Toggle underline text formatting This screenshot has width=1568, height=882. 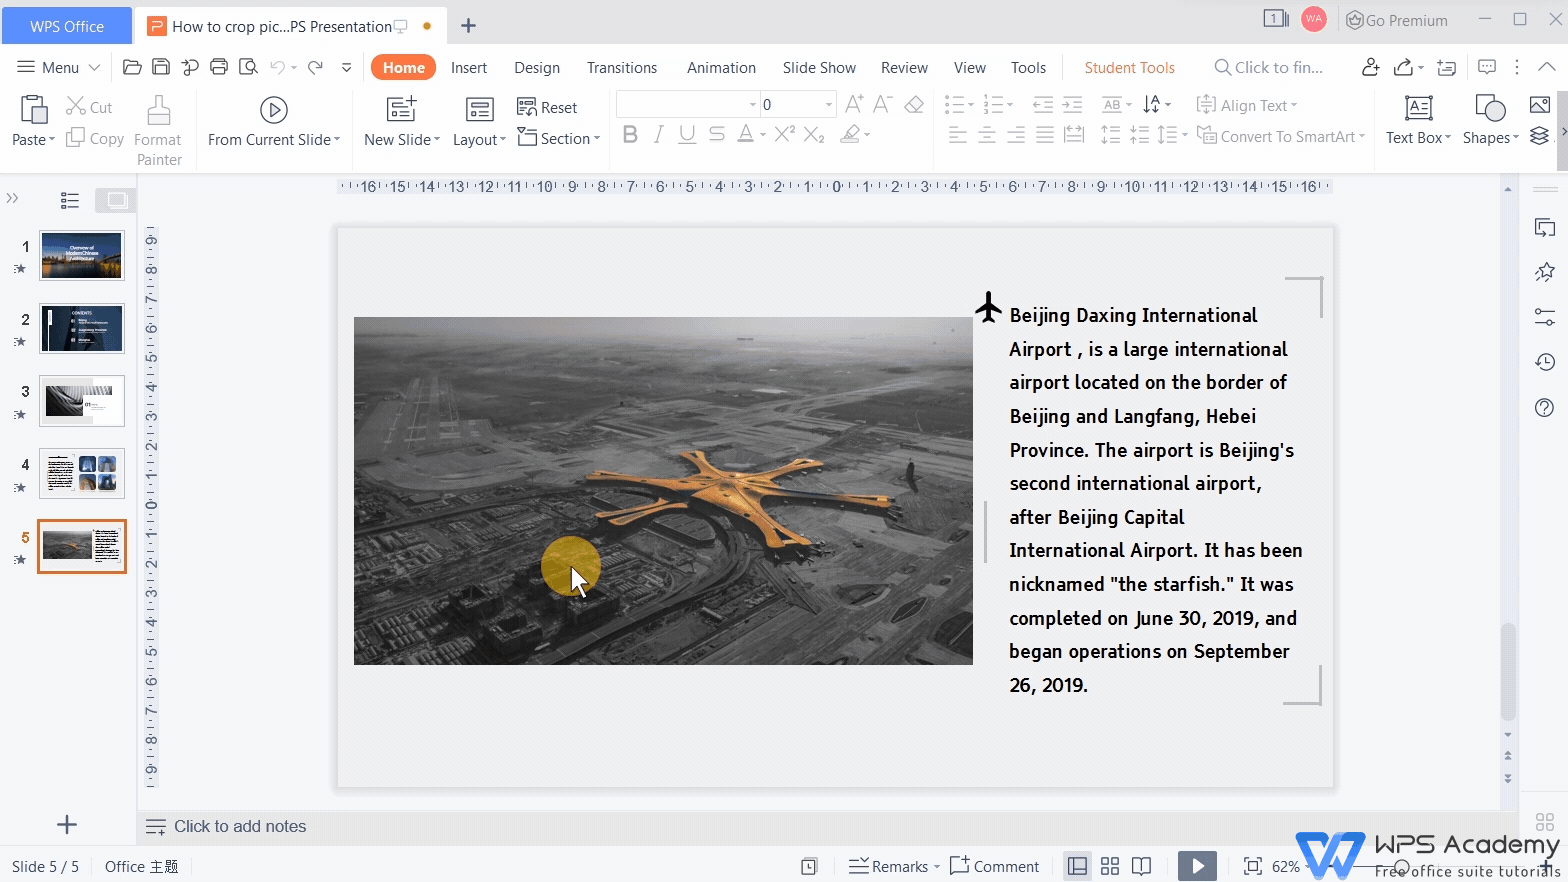pyautogui.click(x=687, y=134)
